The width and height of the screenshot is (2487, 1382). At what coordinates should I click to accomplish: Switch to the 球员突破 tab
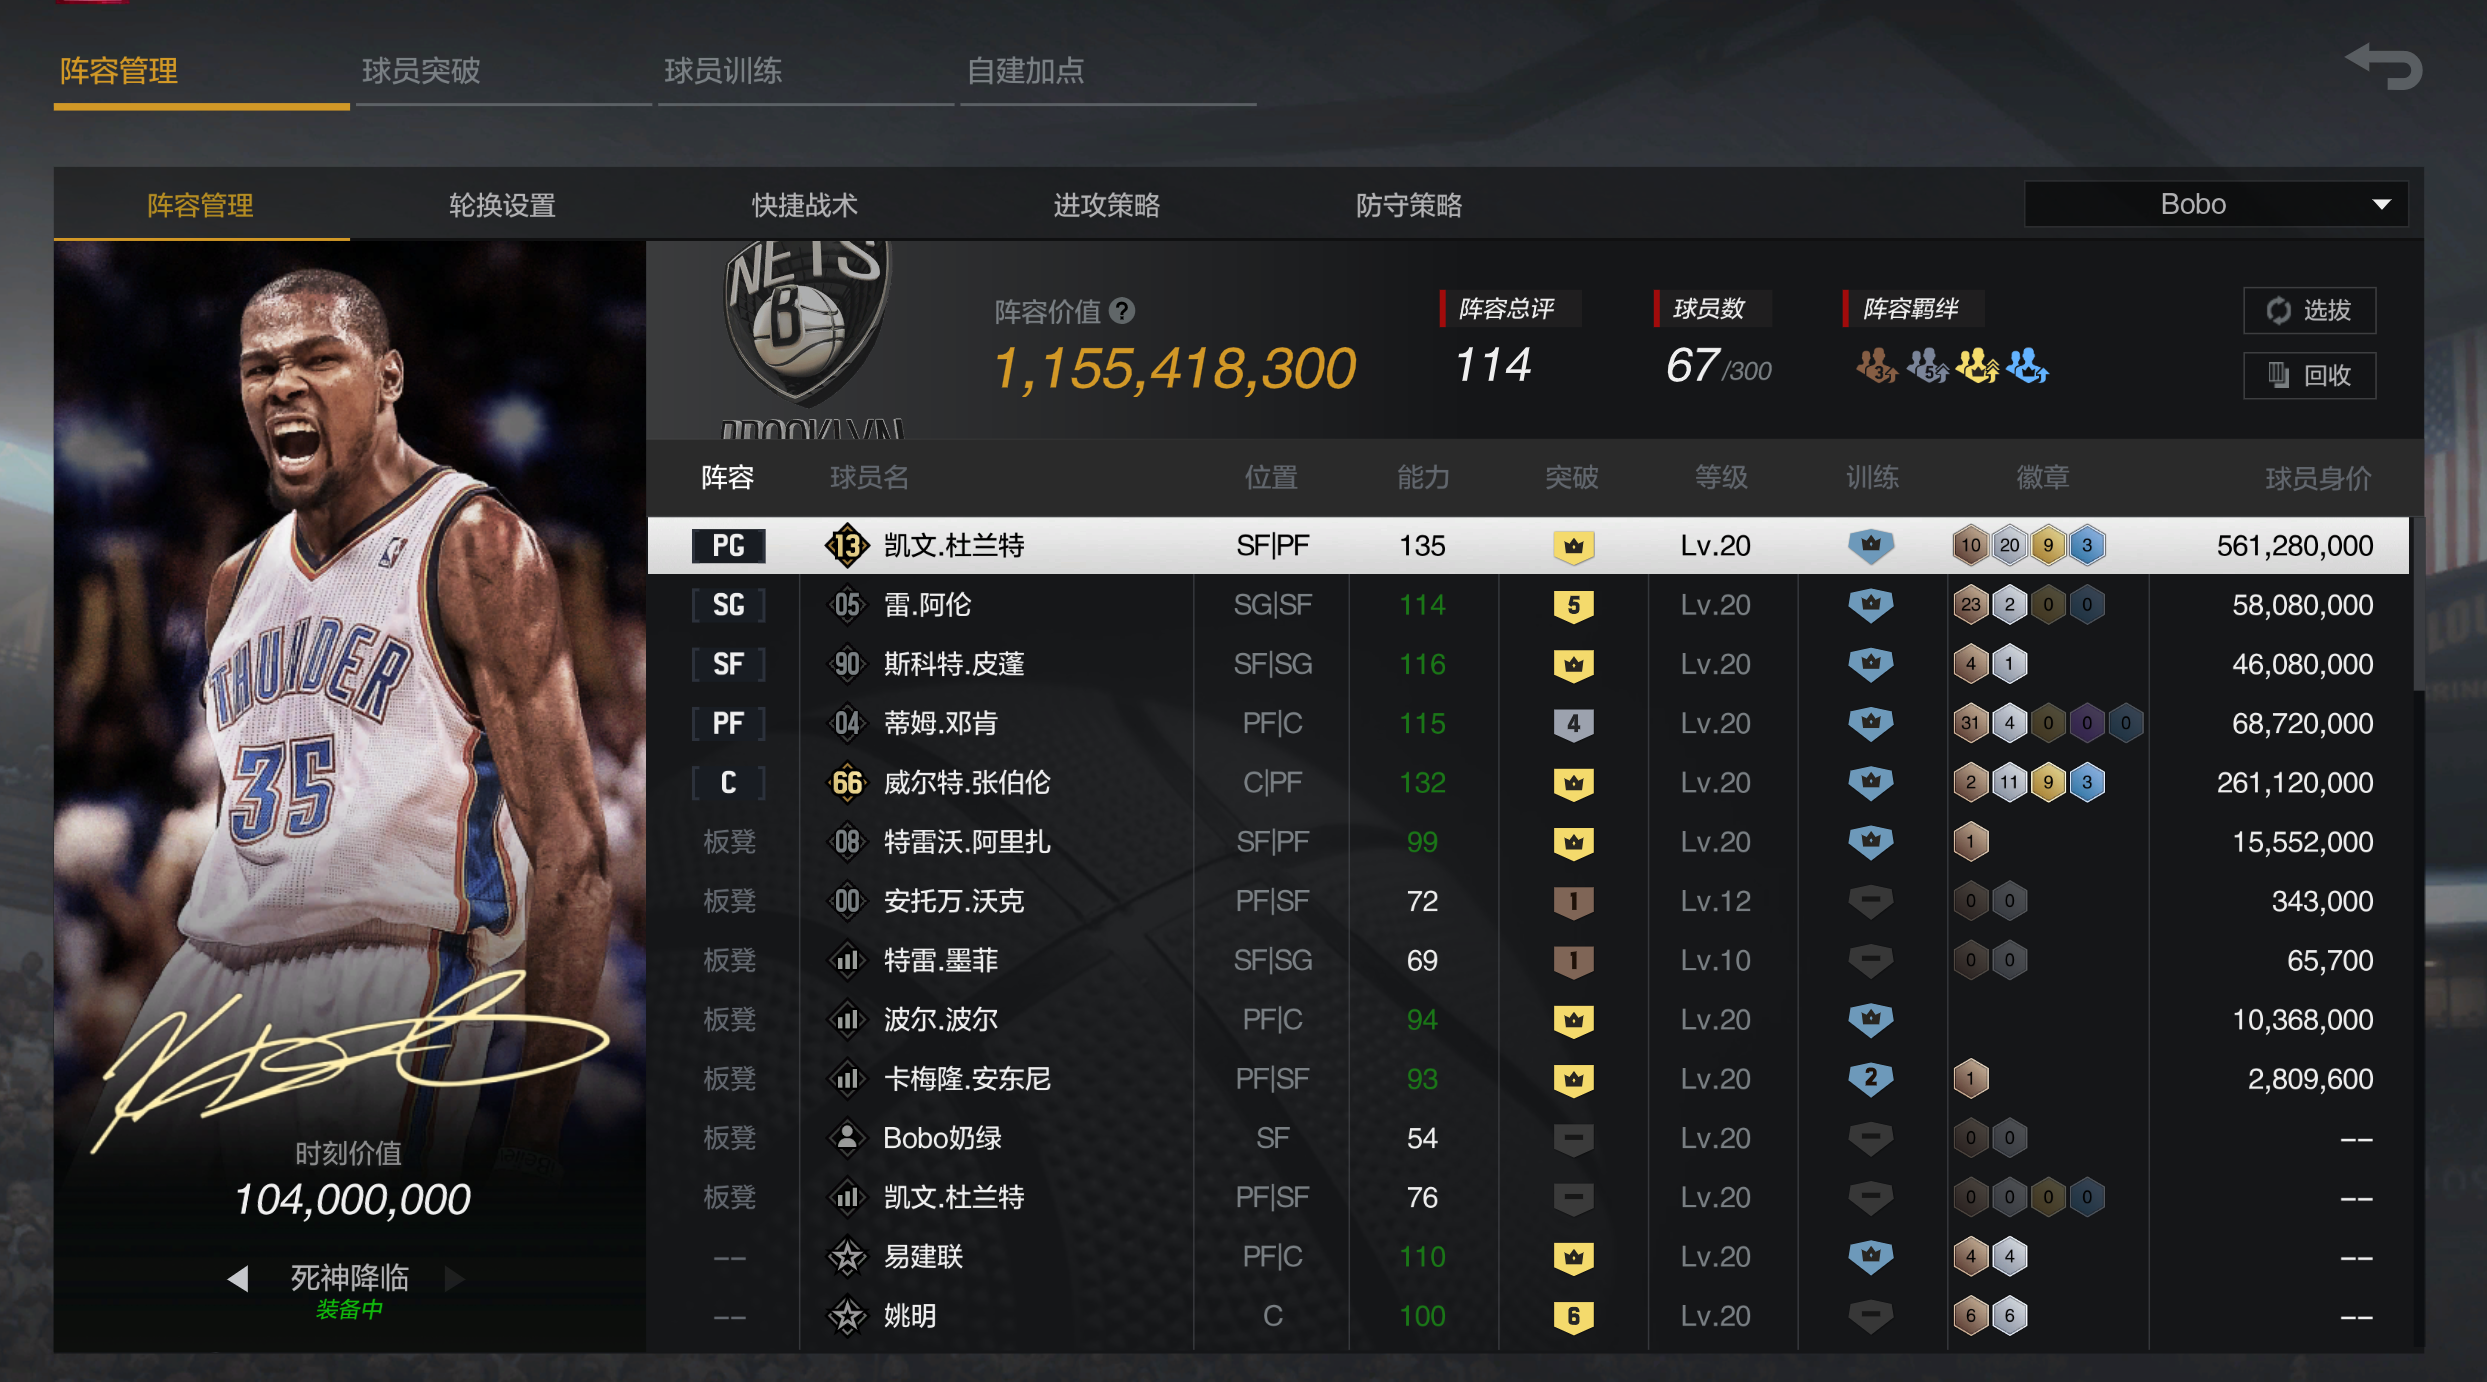point(421,71)
